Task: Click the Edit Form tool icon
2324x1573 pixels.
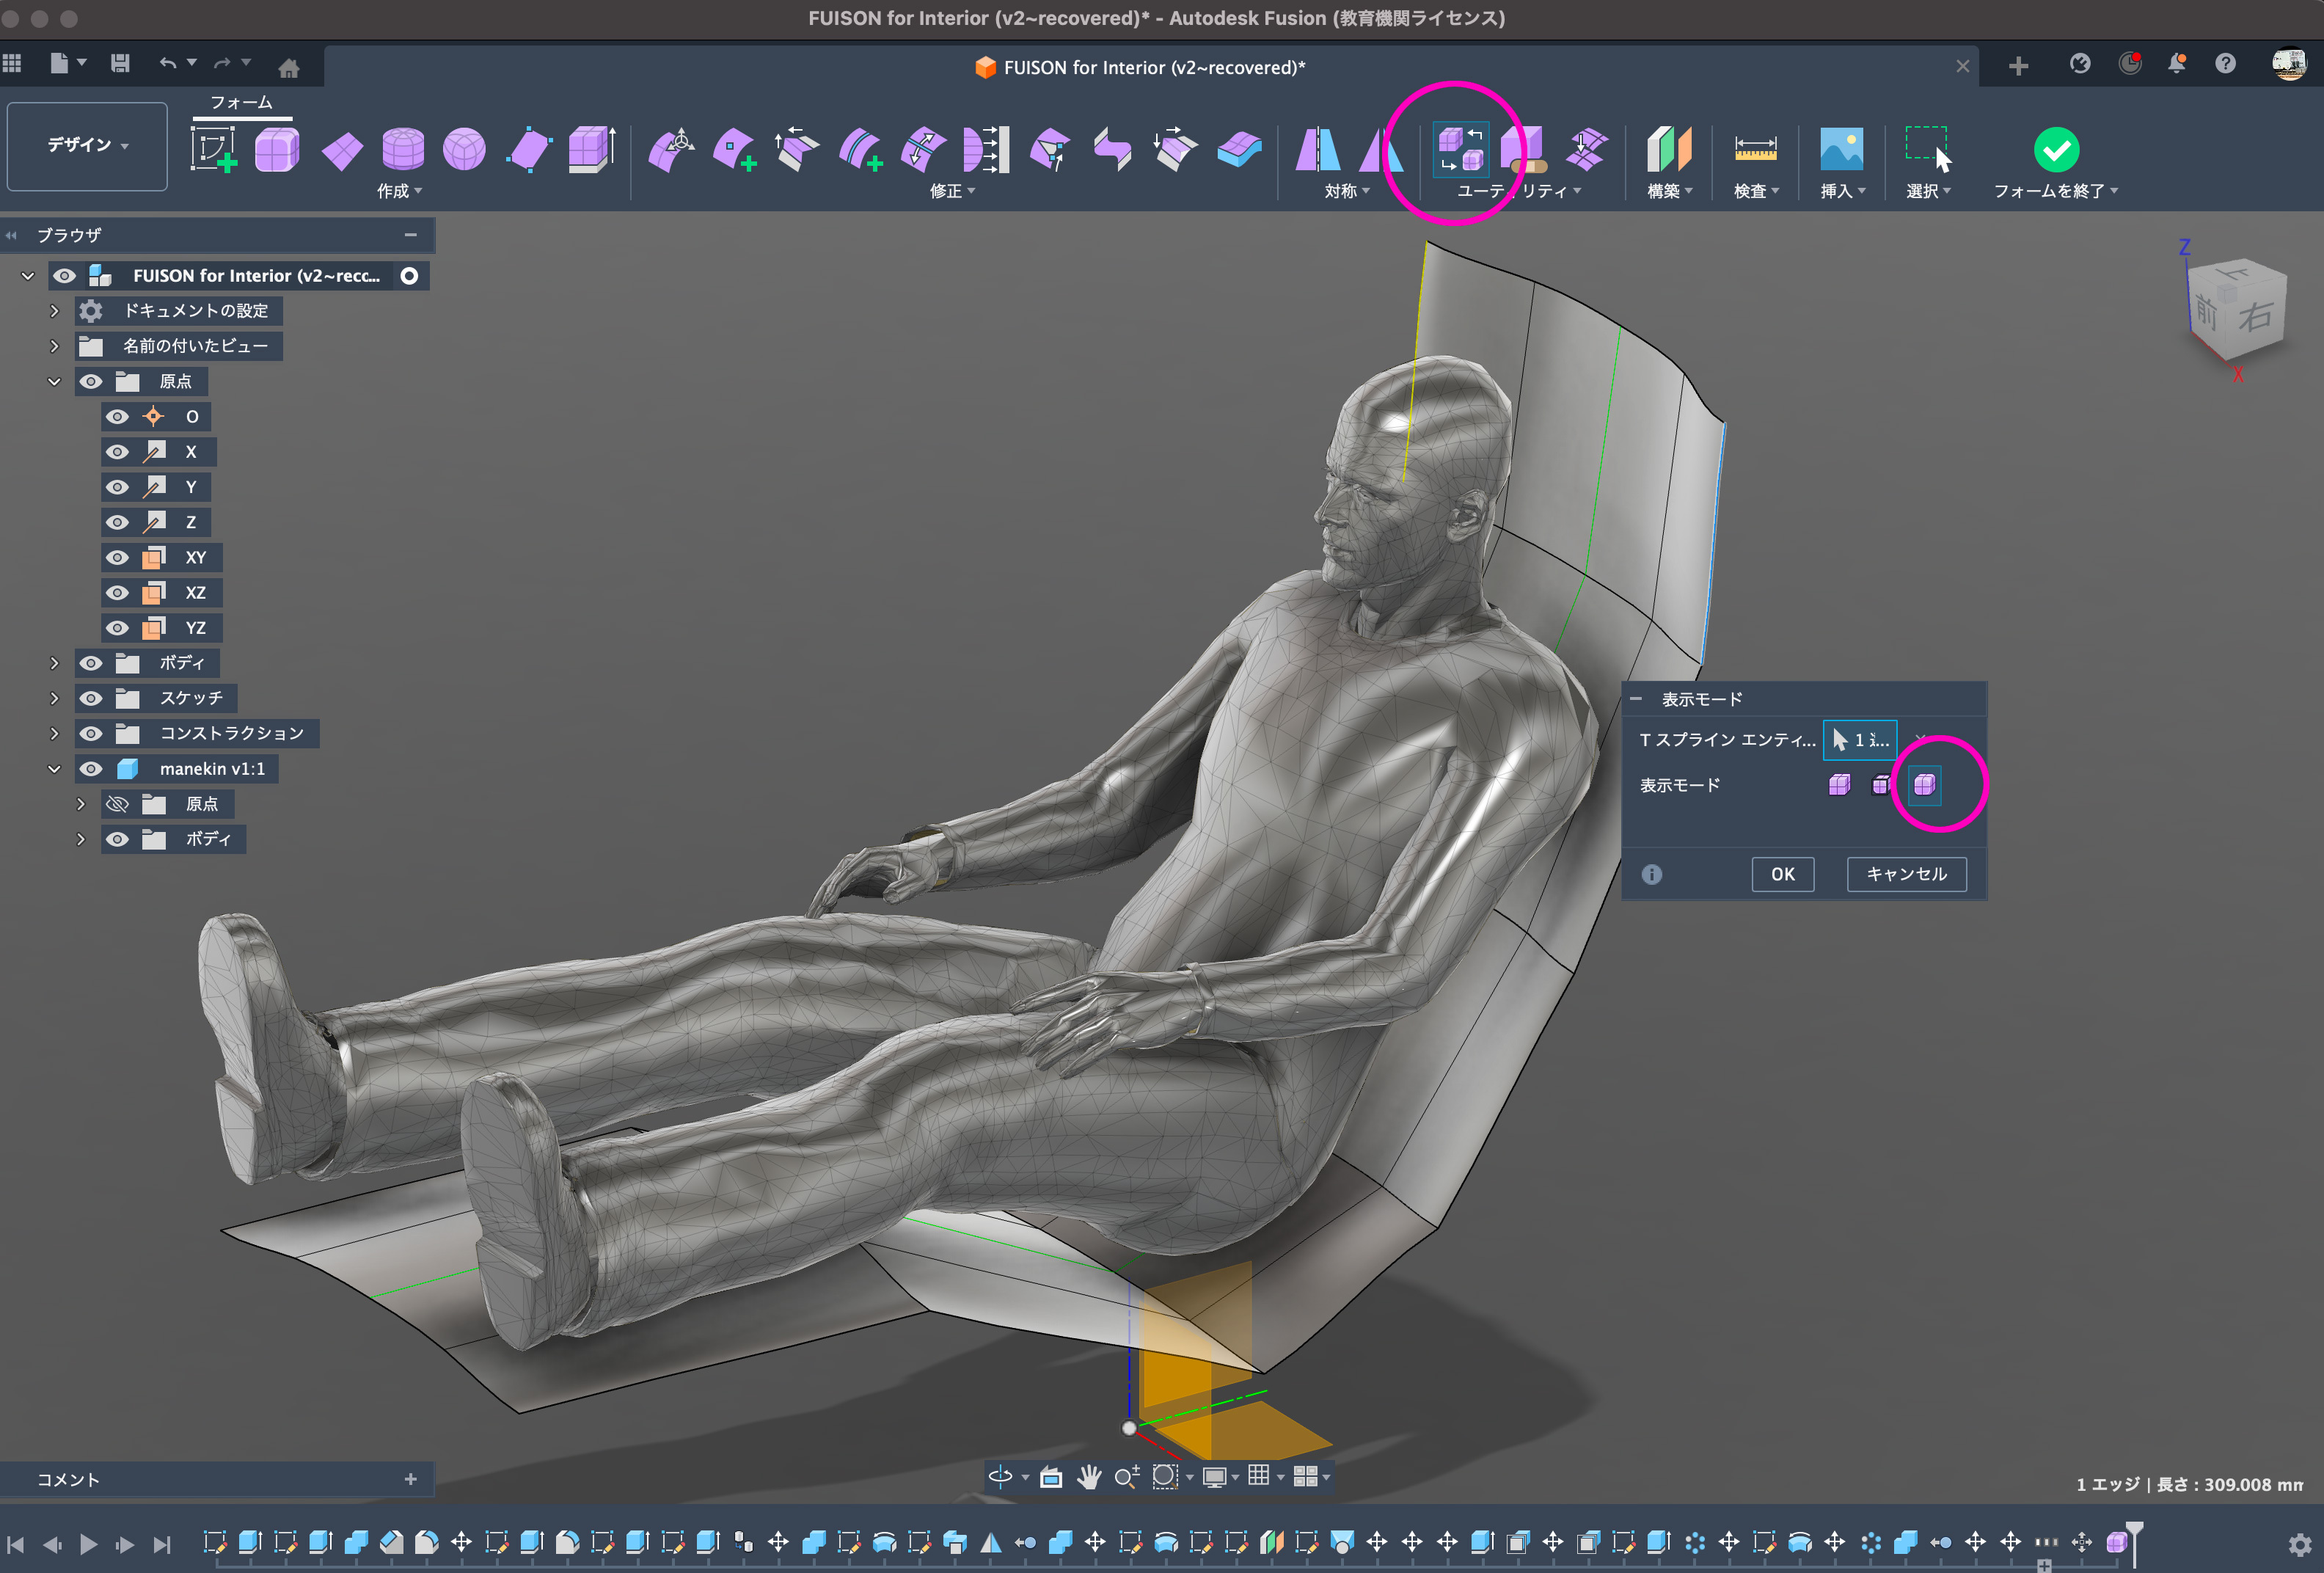Action: pyautogui.click(x=672, y=150)
